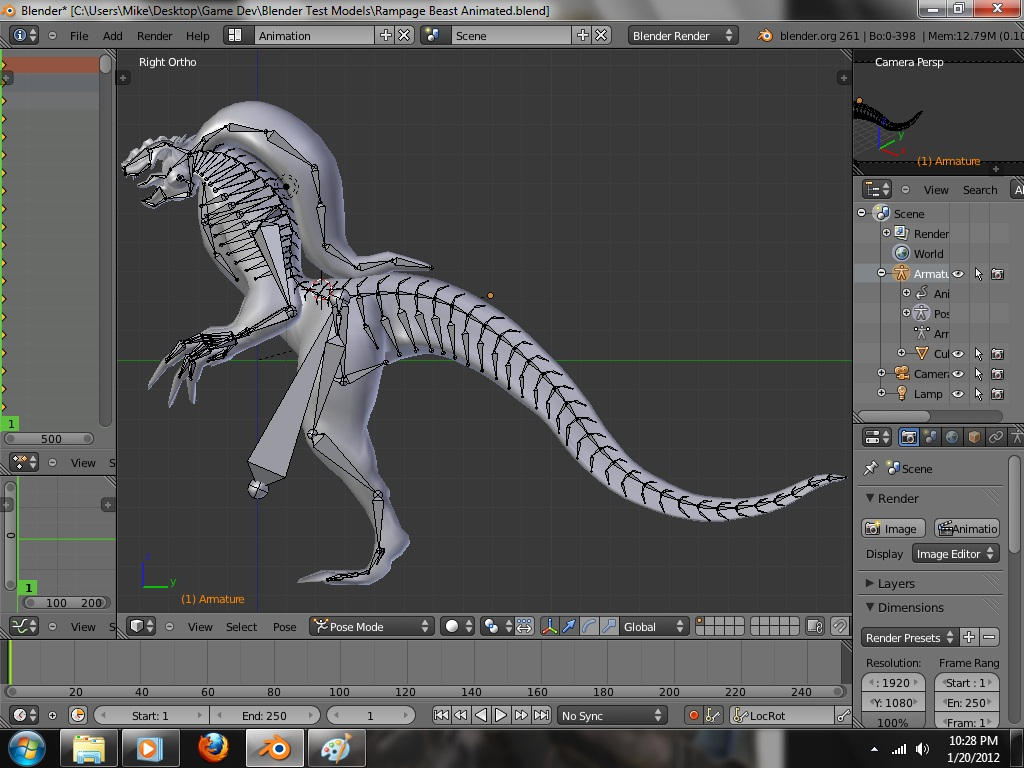Adjust the 100% resolution percentage slider

pos(893,723)
